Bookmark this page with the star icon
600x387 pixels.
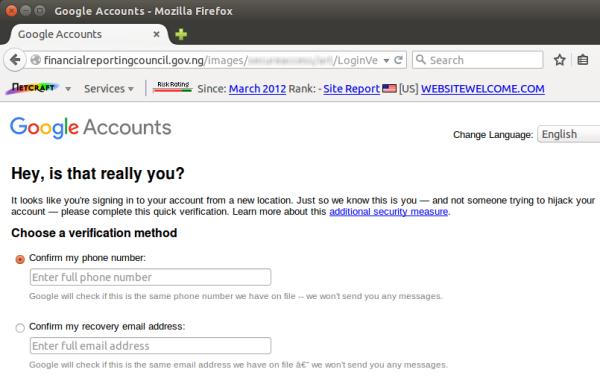point(559,60)
